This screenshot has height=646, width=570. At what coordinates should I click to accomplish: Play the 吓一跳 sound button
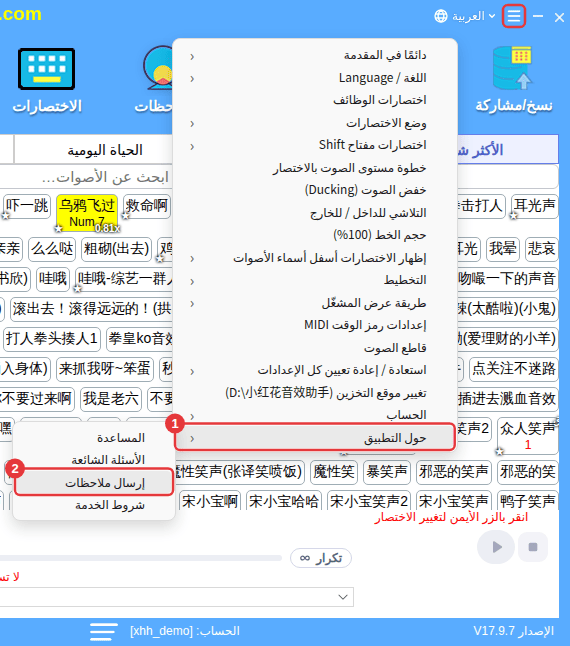coord(27,206)
